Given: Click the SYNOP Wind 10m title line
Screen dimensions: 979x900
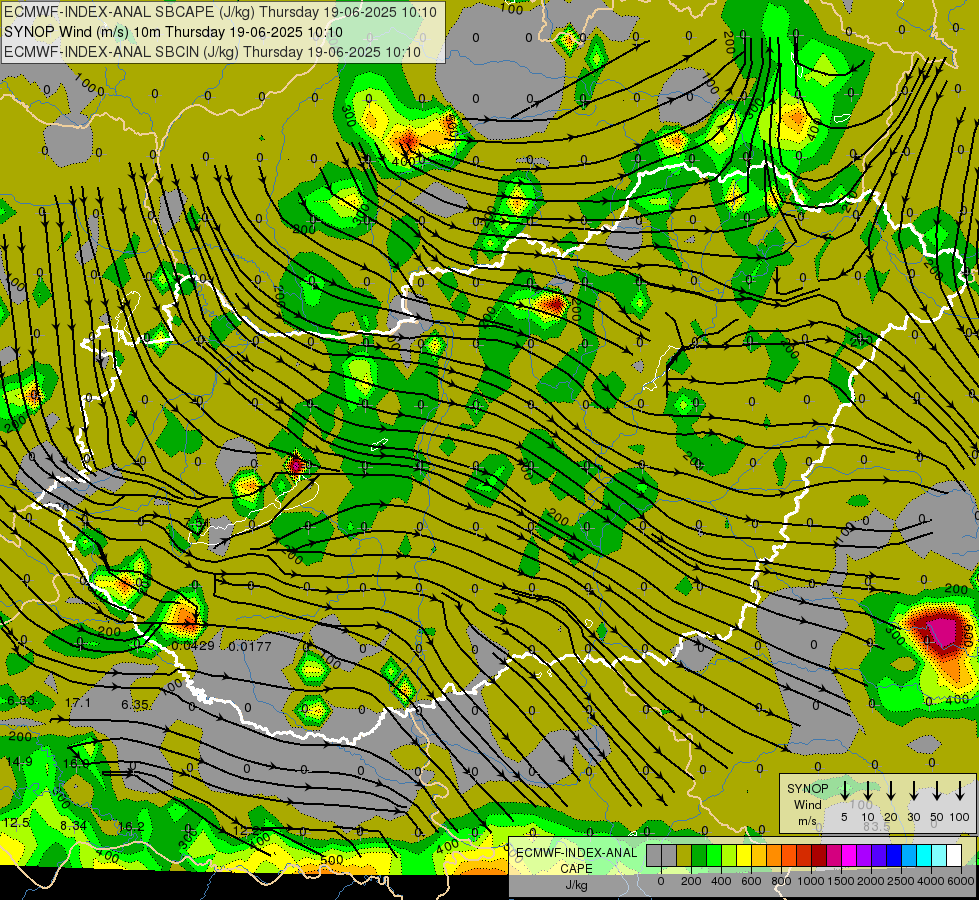Looking at the screenshot, I should point(174,32).
